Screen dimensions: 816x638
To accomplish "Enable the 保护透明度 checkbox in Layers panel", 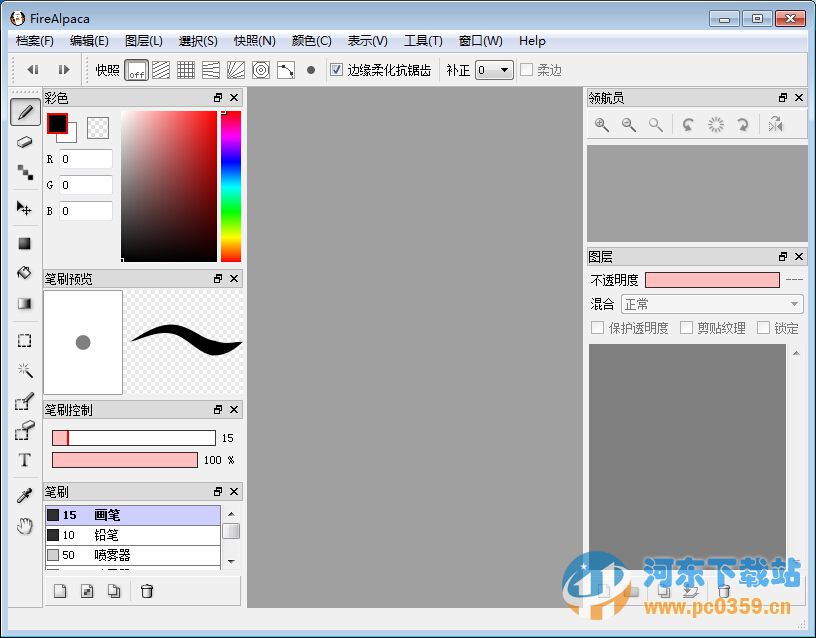I will click(x=597, y=327).
